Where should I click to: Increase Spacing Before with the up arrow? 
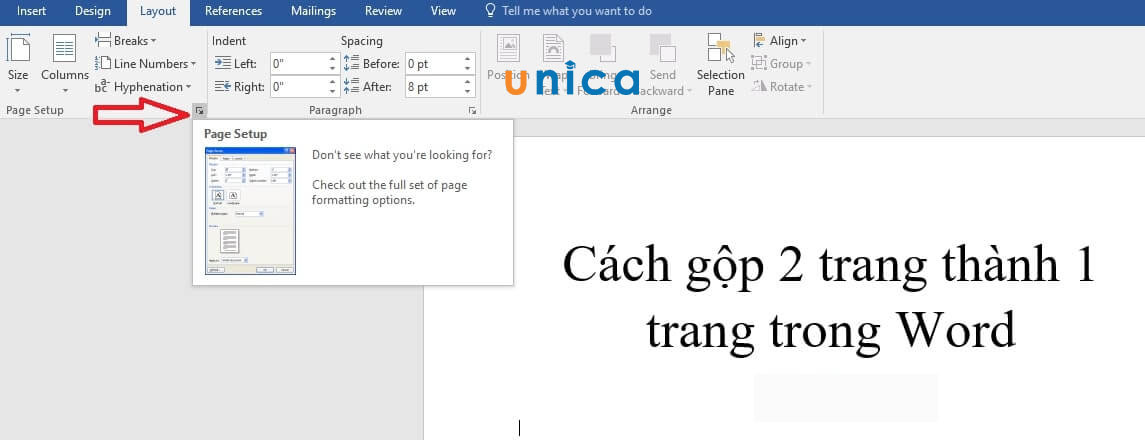click(x=467, y=59)
